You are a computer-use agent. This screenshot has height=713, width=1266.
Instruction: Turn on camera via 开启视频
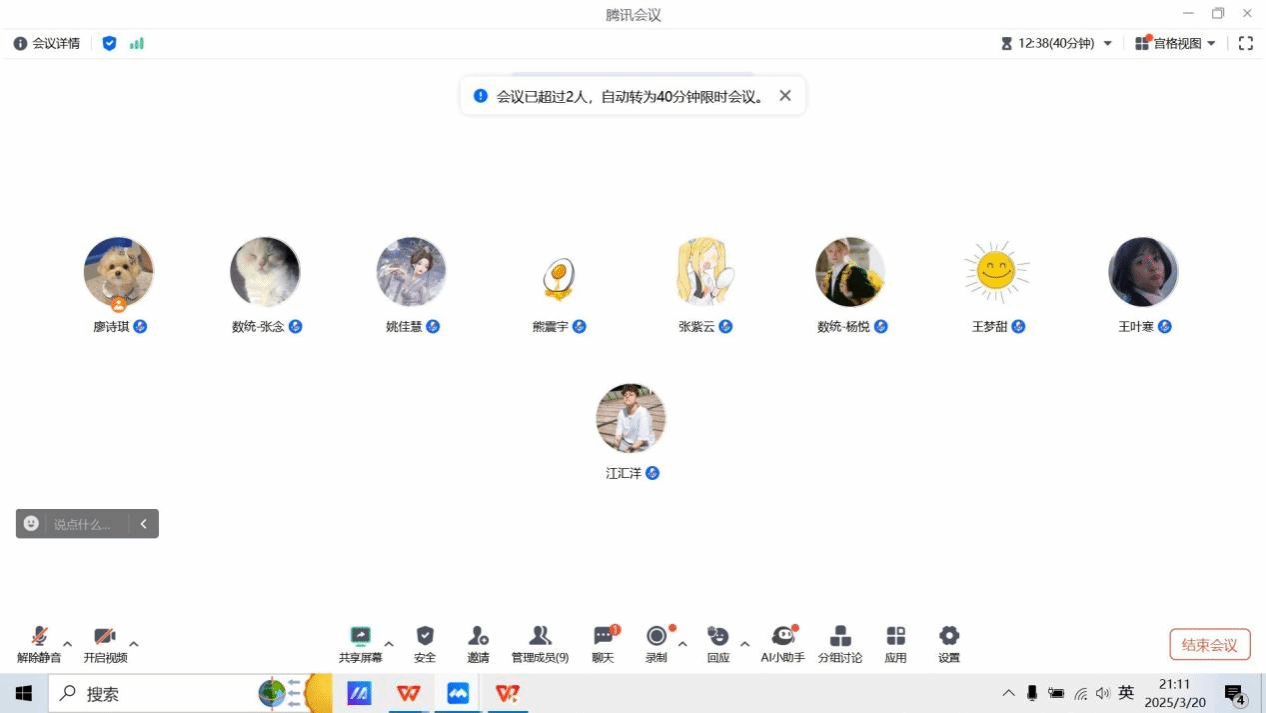[104, 637]
